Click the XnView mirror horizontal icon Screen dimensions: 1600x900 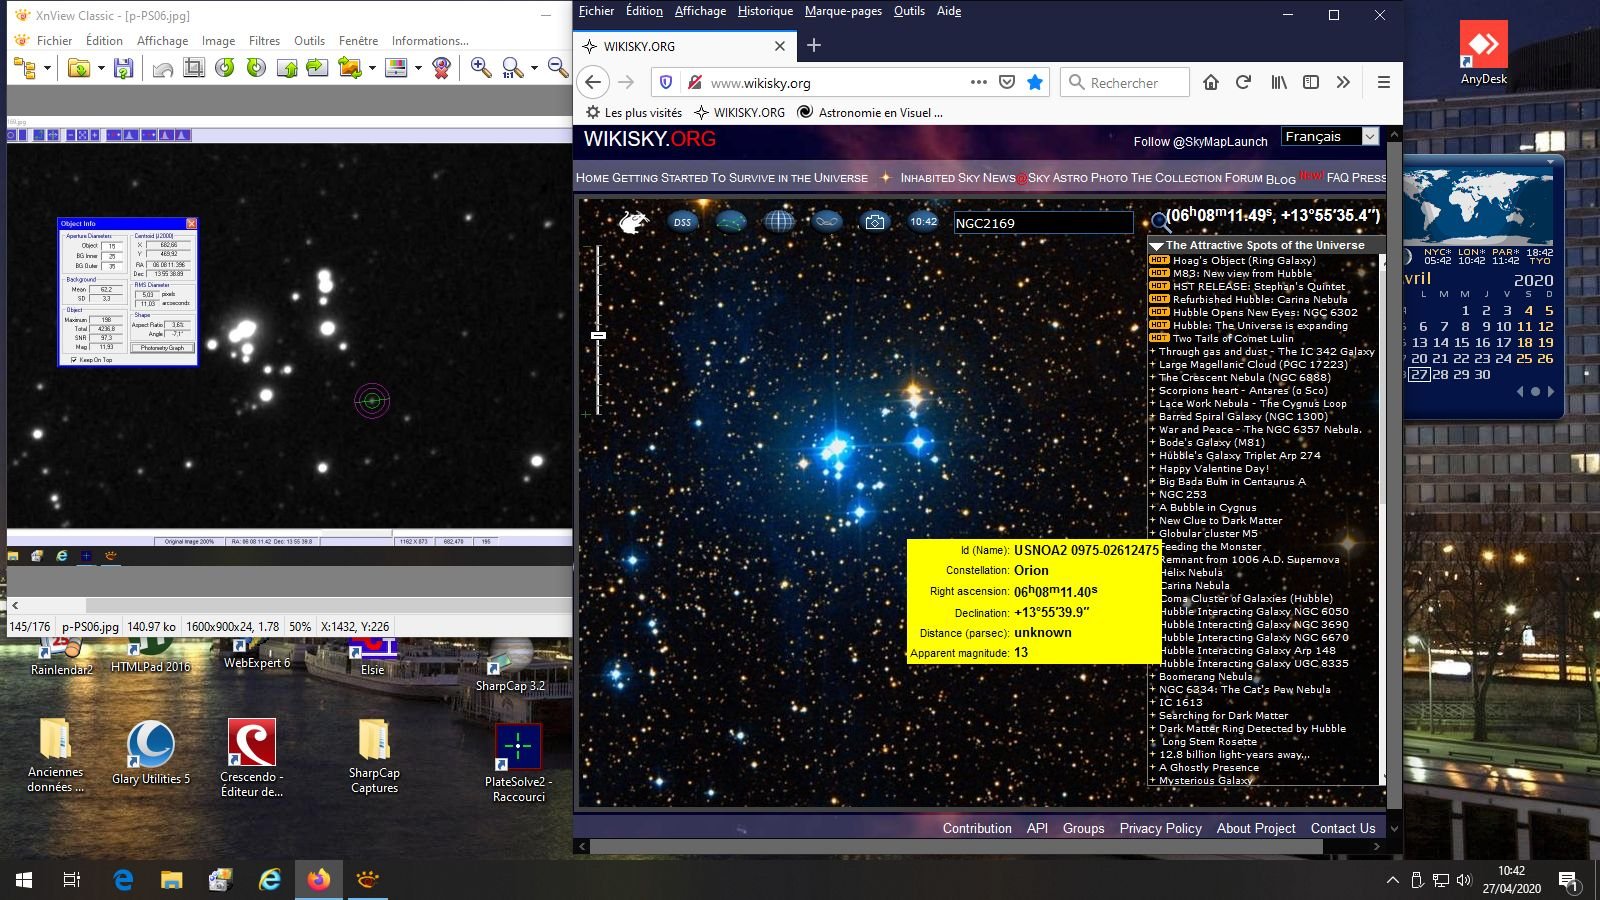tap(318, 68)
